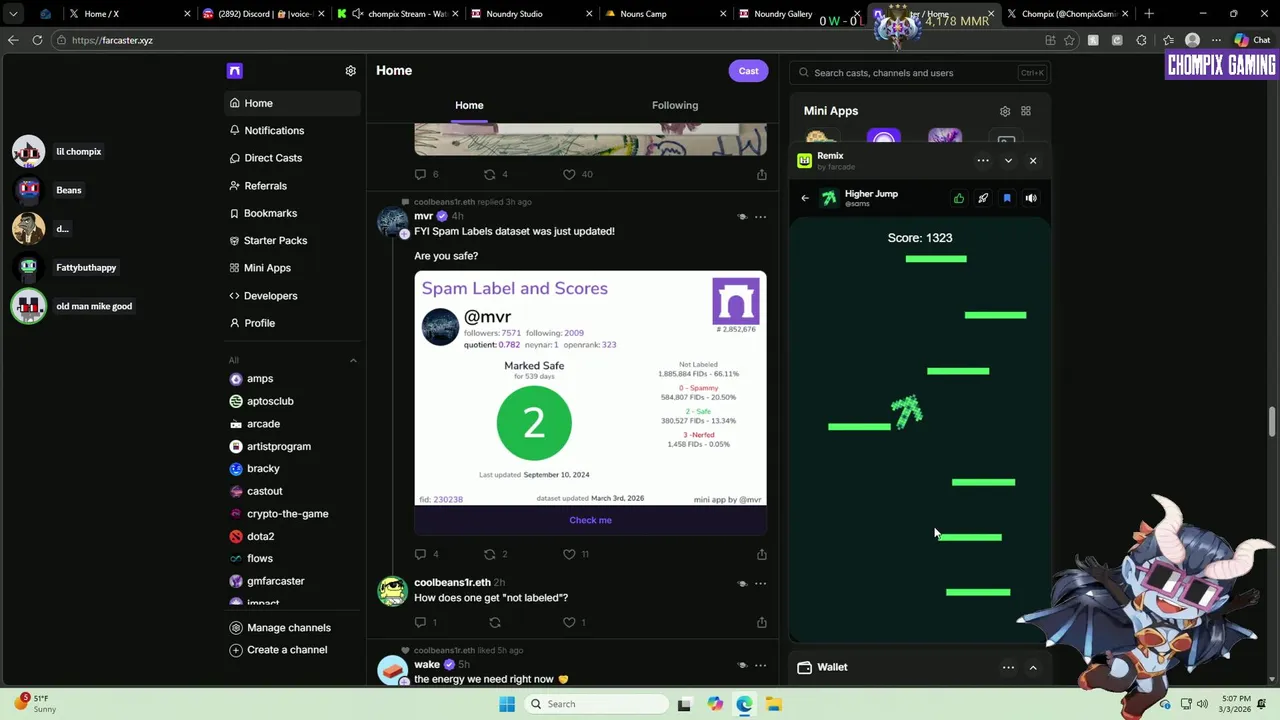
Task: Share coolbeans1r.eth's not labeled cast
Action: click(761, 622)
